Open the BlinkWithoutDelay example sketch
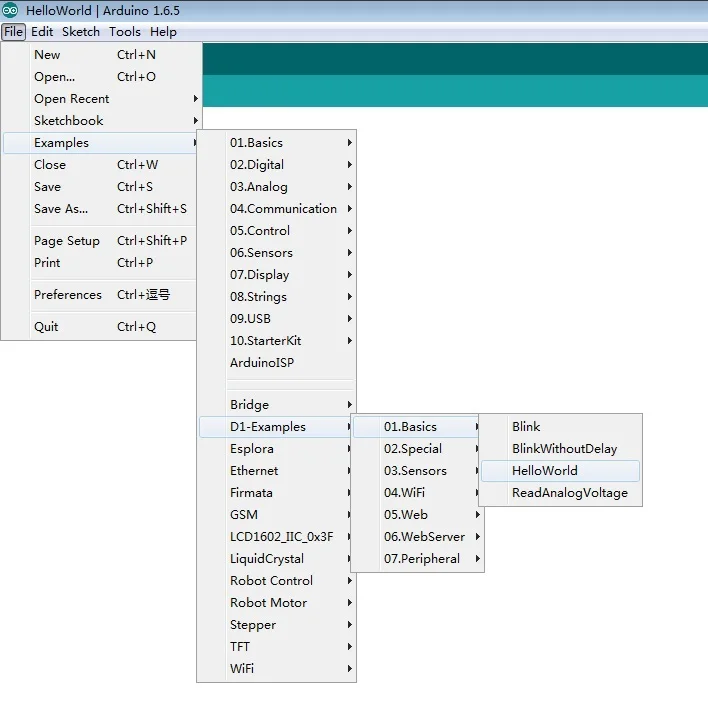 point(561,448)
